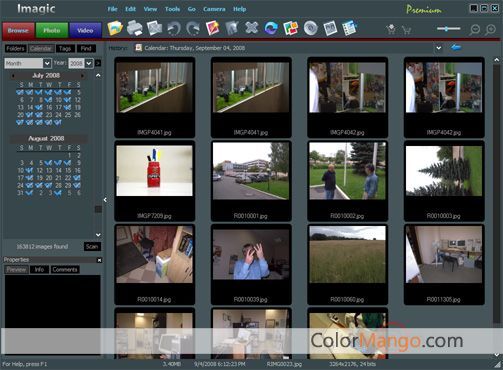
Task: Rotate image counter-clockwise
Action: (174, 28)
